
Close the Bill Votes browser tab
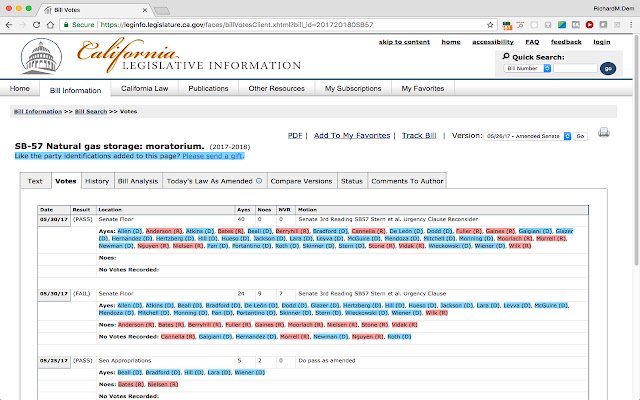tap(145, 10)
